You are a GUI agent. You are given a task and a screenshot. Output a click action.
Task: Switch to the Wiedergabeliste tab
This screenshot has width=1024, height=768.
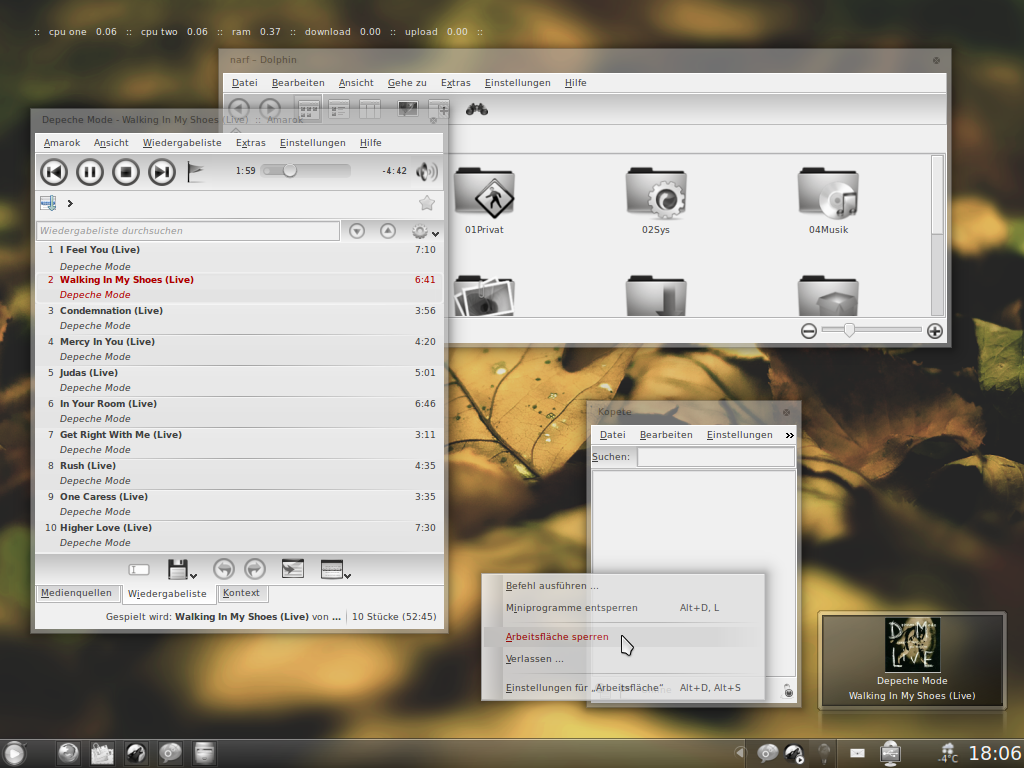tap(167, 594)
